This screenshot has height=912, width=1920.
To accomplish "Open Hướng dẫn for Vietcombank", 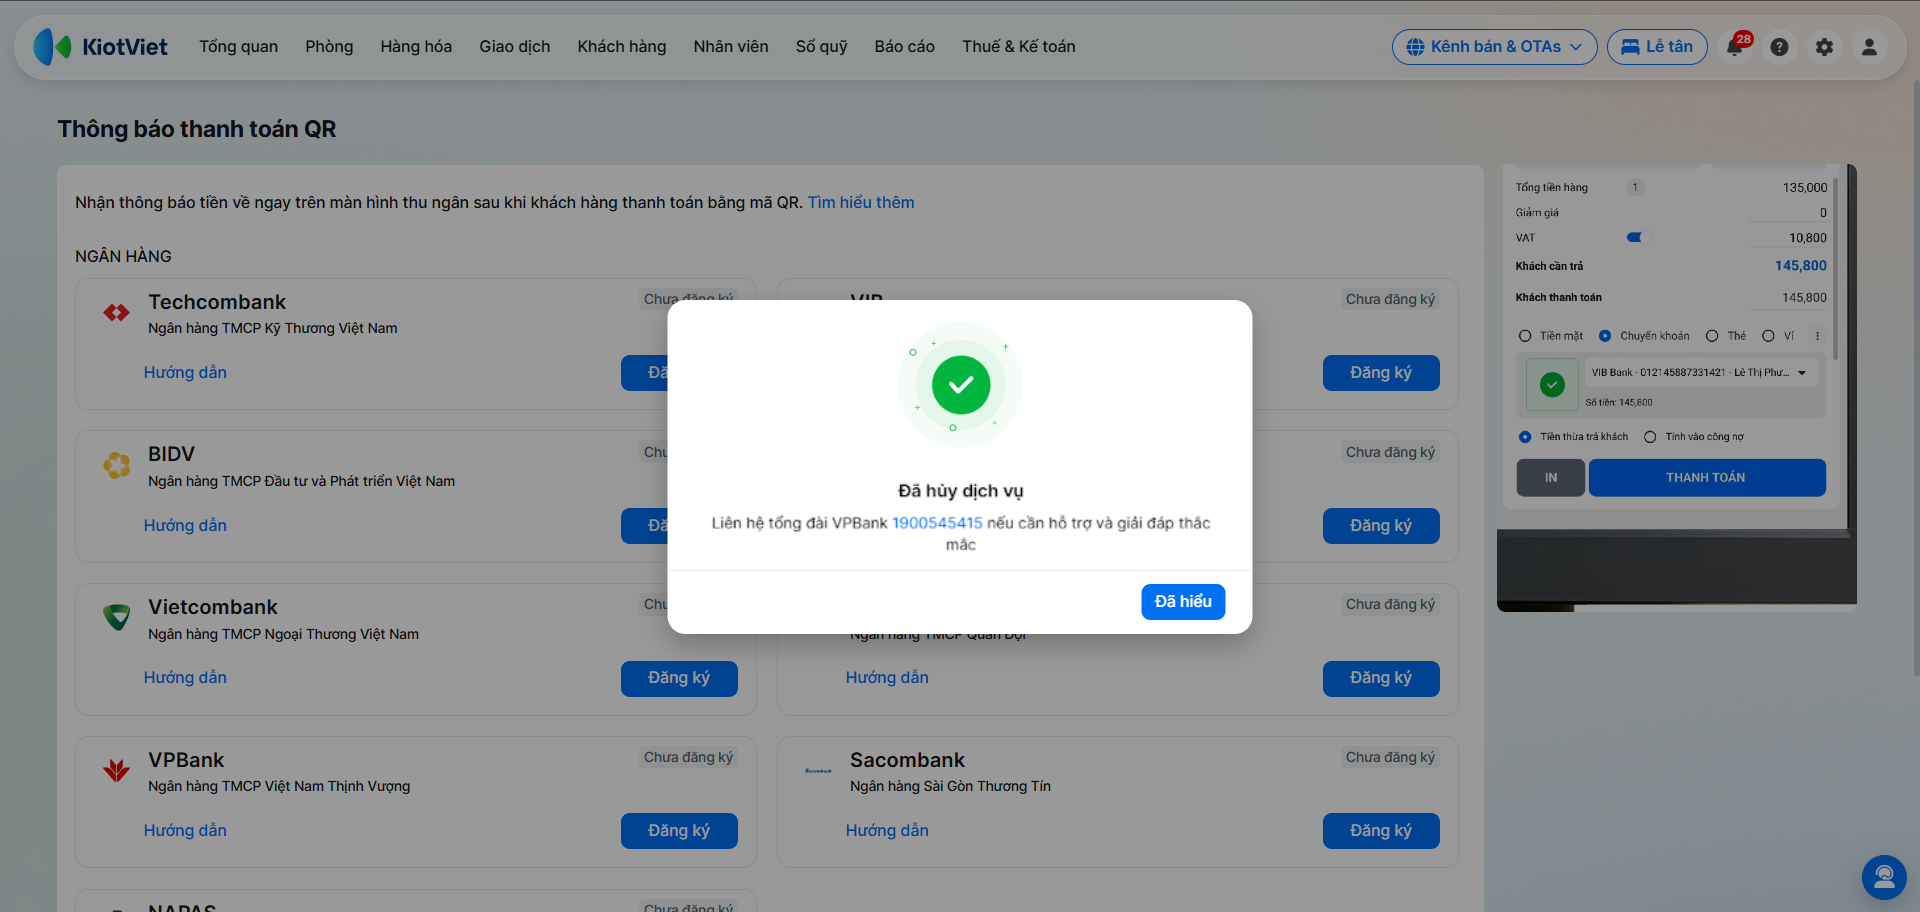I will 185,678.
